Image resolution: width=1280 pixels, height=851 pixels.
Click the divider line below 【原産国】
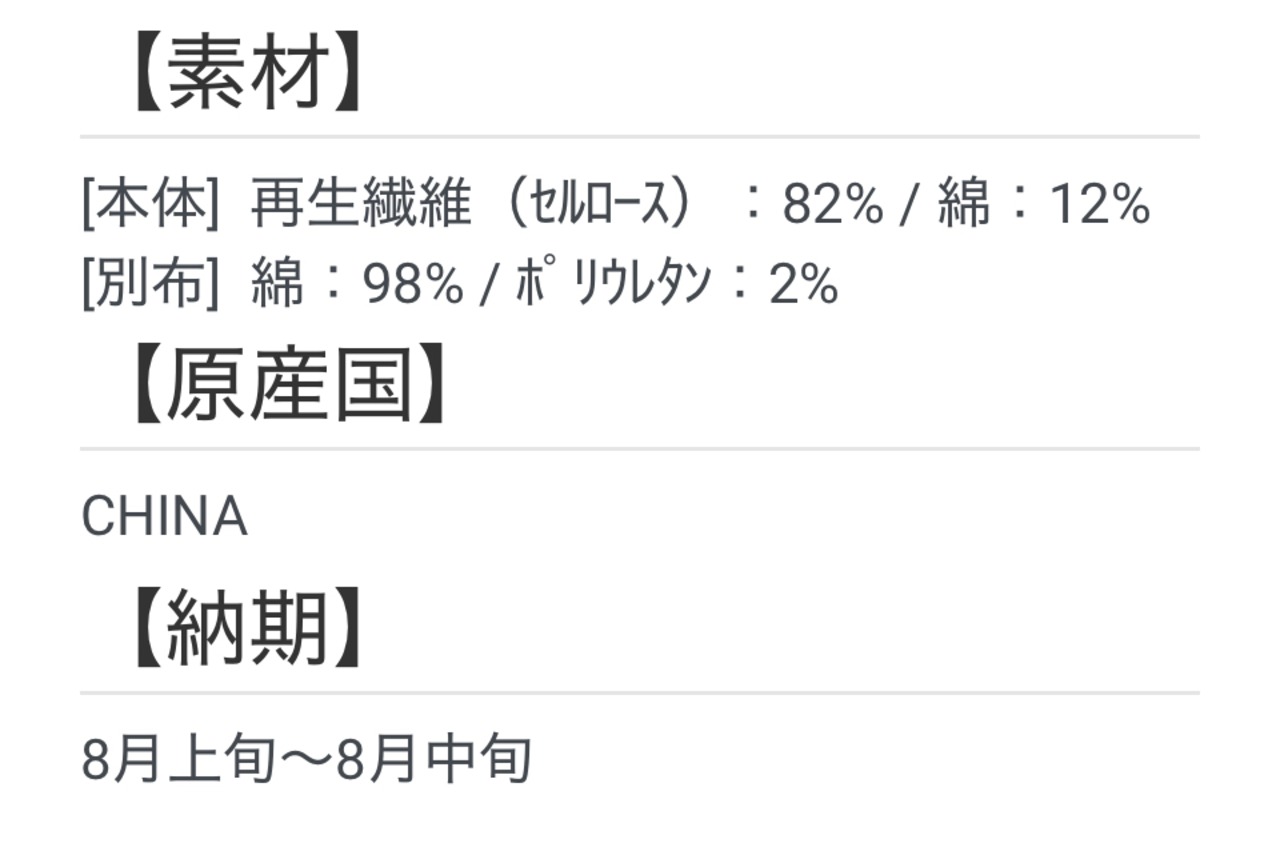640,449
